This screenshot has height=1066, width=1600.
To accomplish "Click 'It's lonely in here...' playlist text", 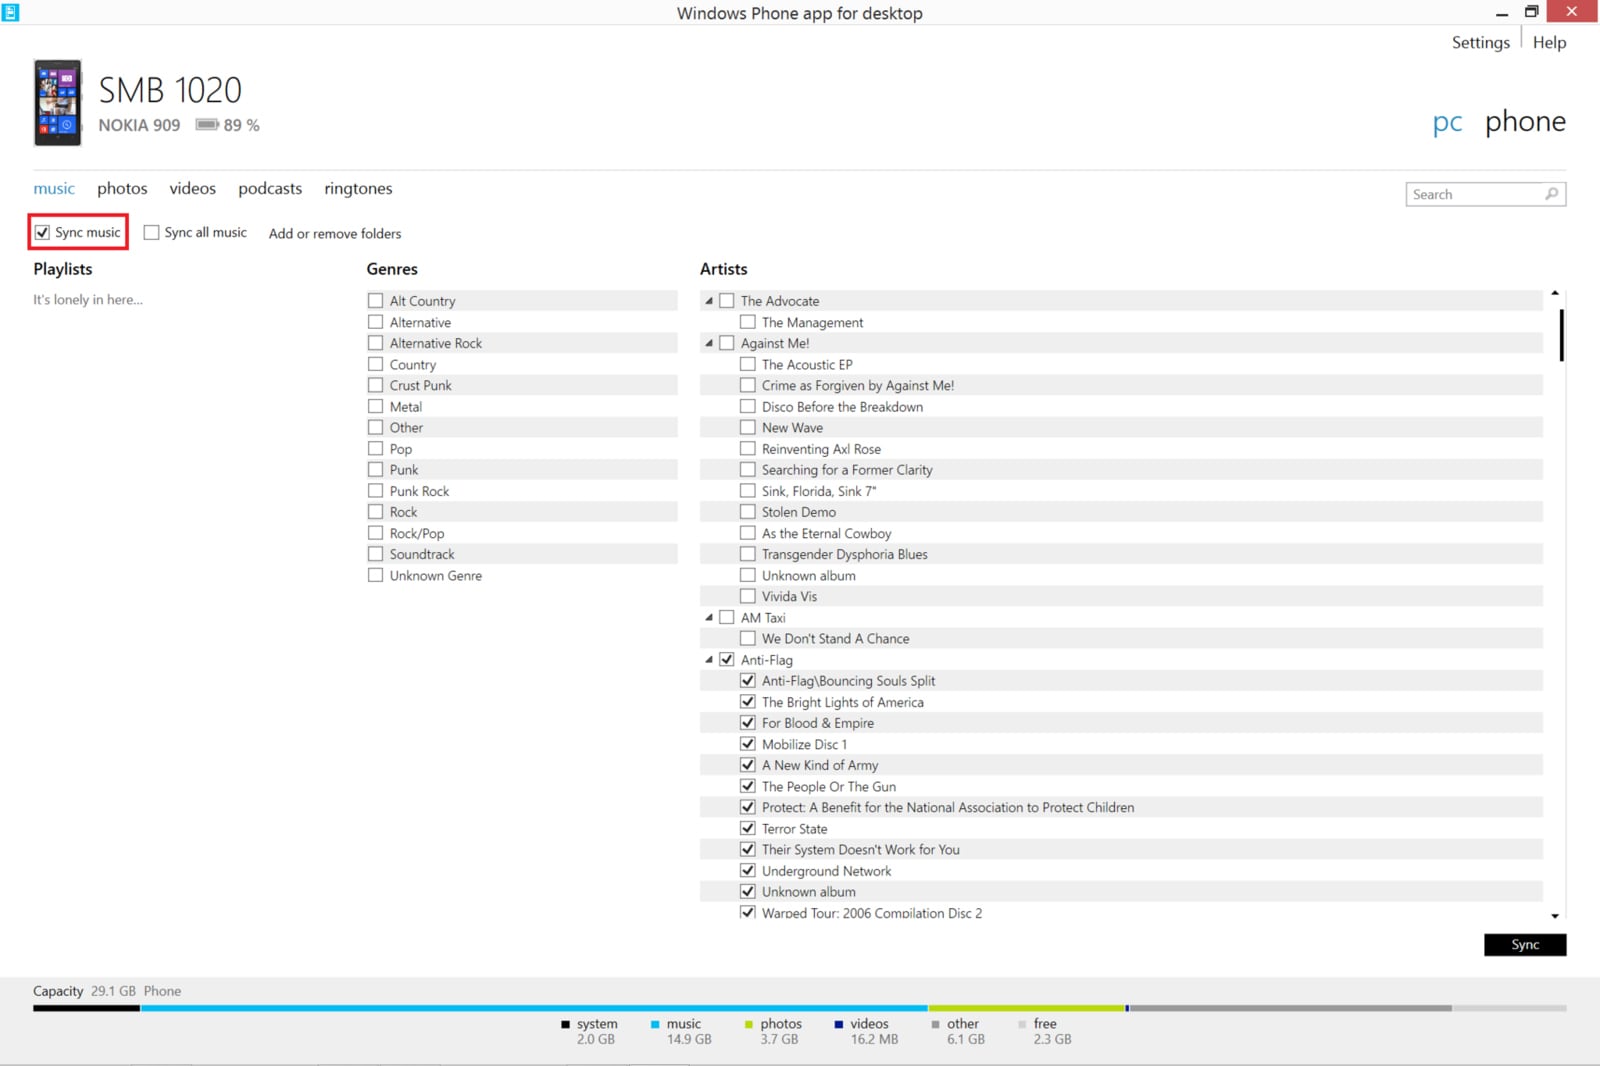I will (x=88, y=299).
